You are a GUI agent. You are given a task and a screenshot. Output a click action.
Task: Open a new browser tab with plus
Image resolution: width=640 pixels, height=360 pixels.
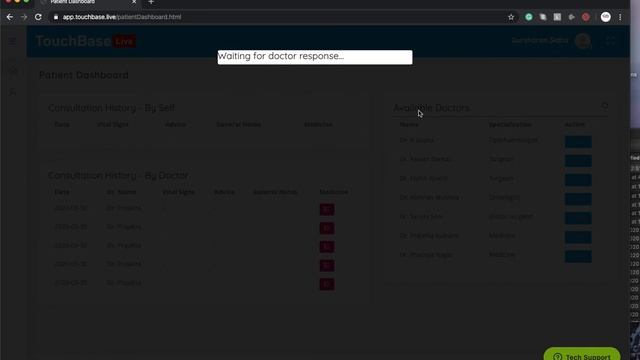(x=151, y=2)
